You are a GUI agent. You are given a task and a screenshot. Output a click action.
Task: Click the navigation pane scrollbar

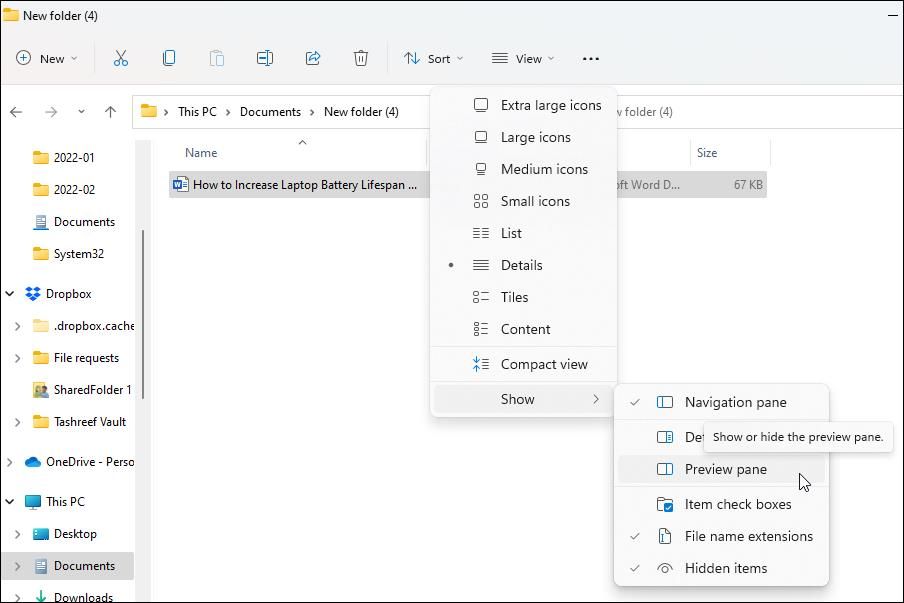point(143,314)
